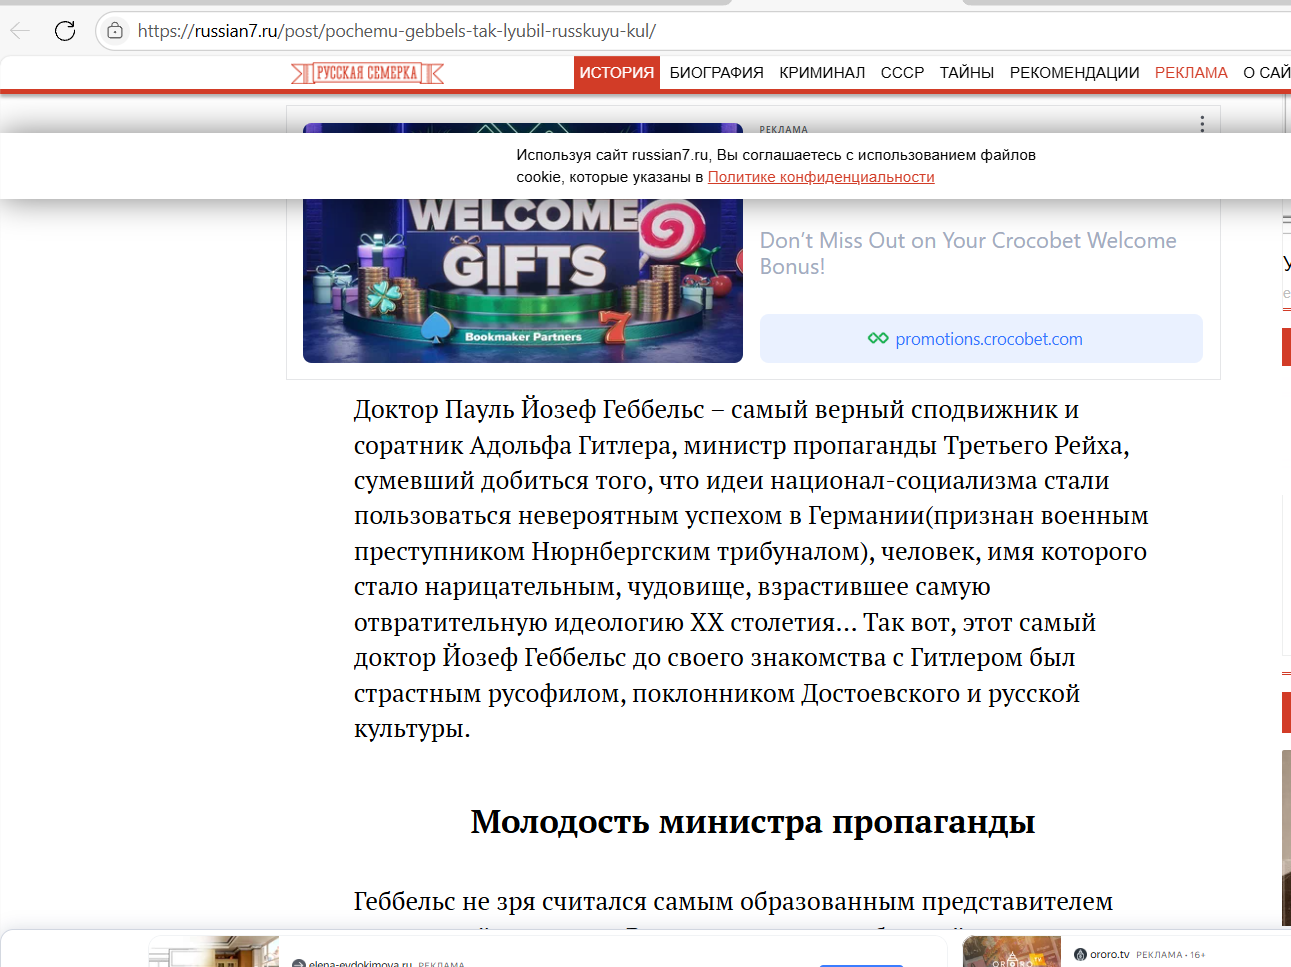Click the red РЕКЛАМА nav link
1291x967 pixels.
tap(1191, 73)
